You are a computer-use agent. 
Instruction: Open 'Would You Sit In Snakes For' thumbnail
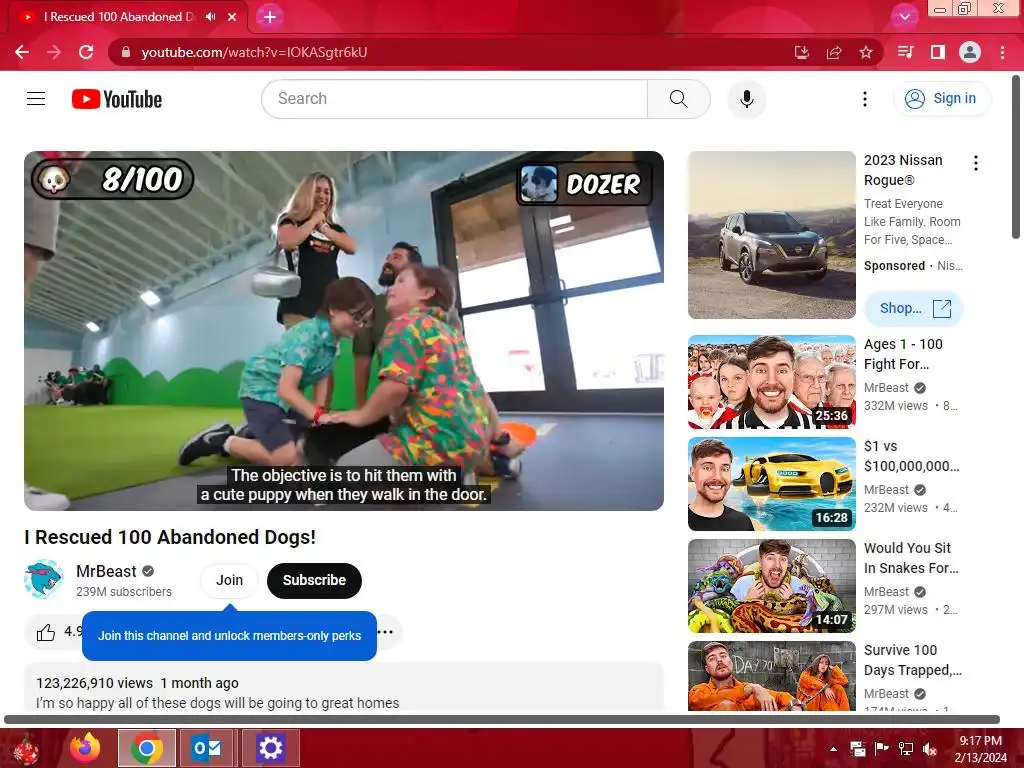click(772, 586)
